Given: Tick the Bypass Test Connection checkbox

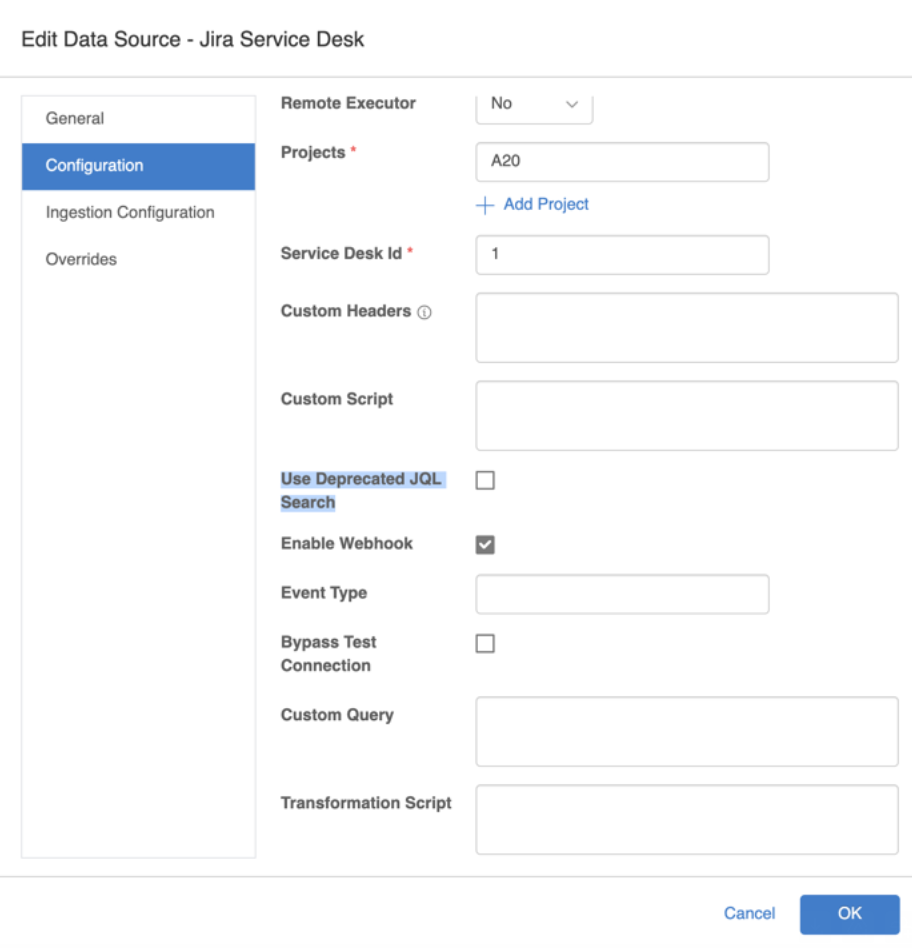Looking at the screenshot, I should pyautogui.click(x=485, y=644).
